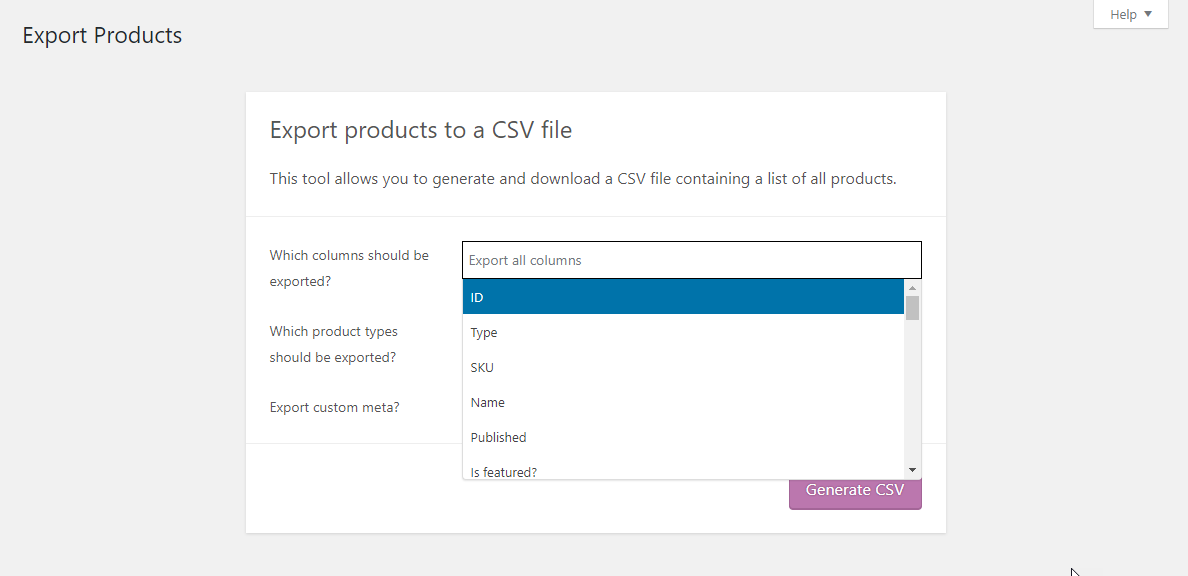The width and height of the screenshot is (1188, 576).
Task: Click the 'Which product types should be exported?' label
Action: [333, 344]
